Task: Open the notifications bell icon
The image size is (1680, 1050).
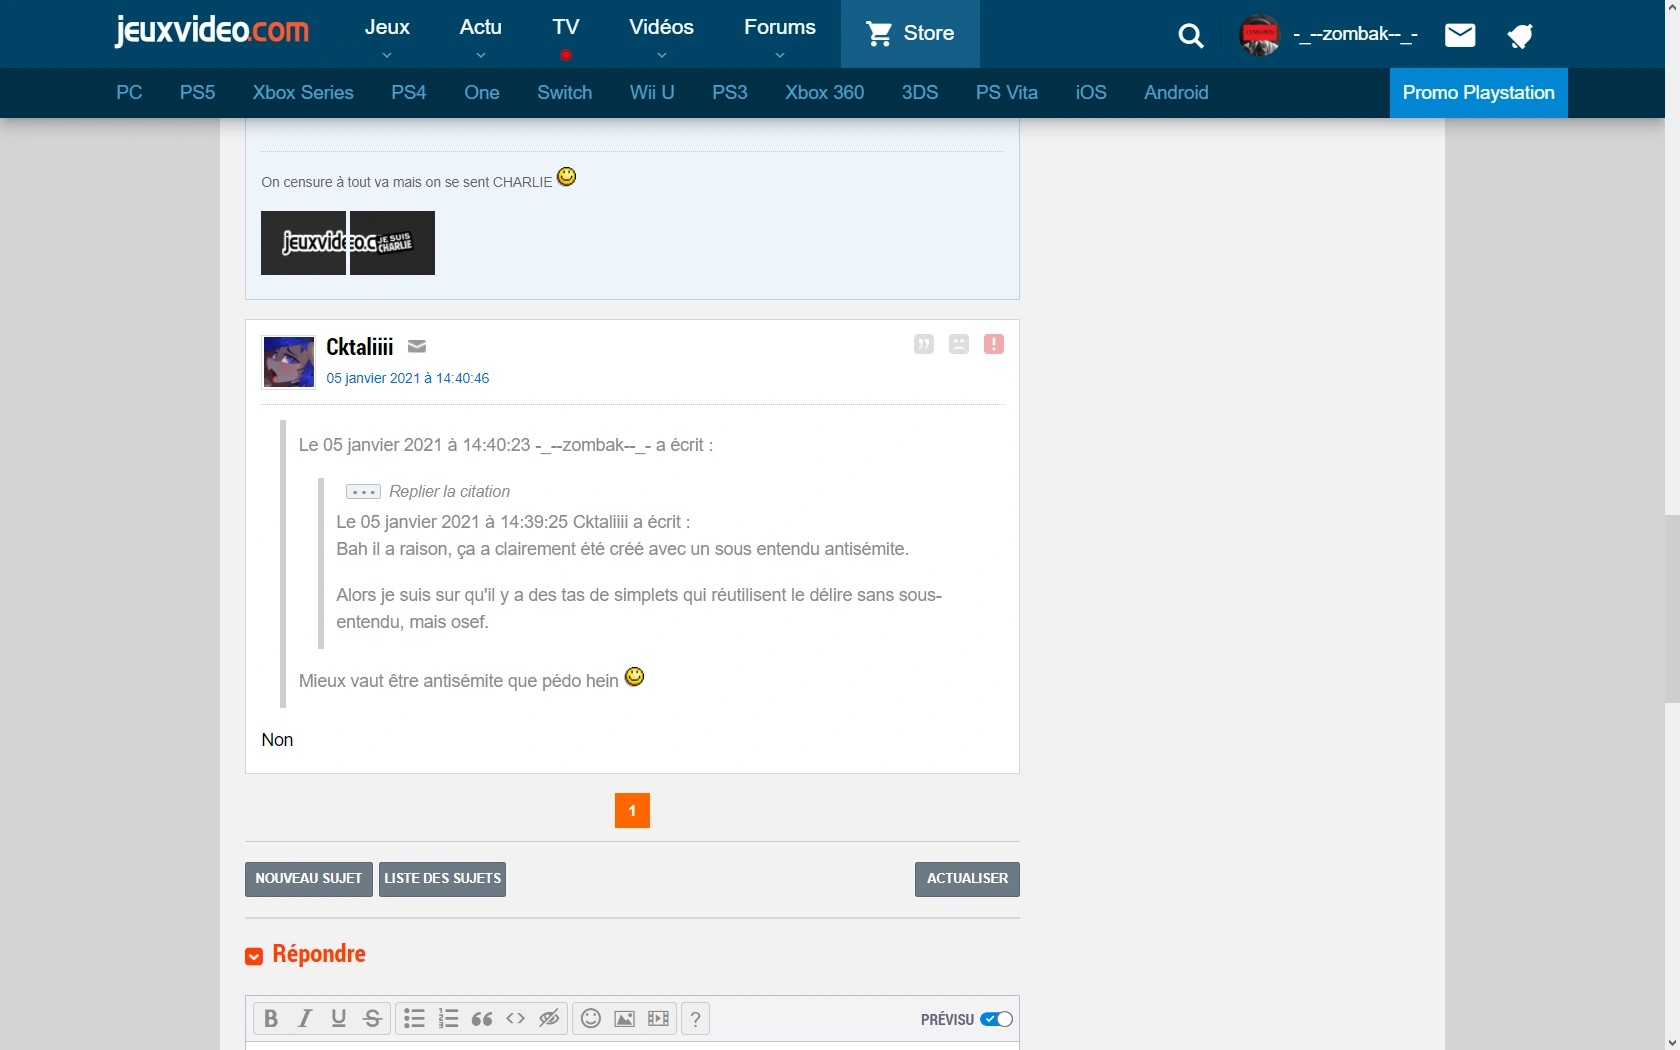Action: click(x=1520, y=37)
